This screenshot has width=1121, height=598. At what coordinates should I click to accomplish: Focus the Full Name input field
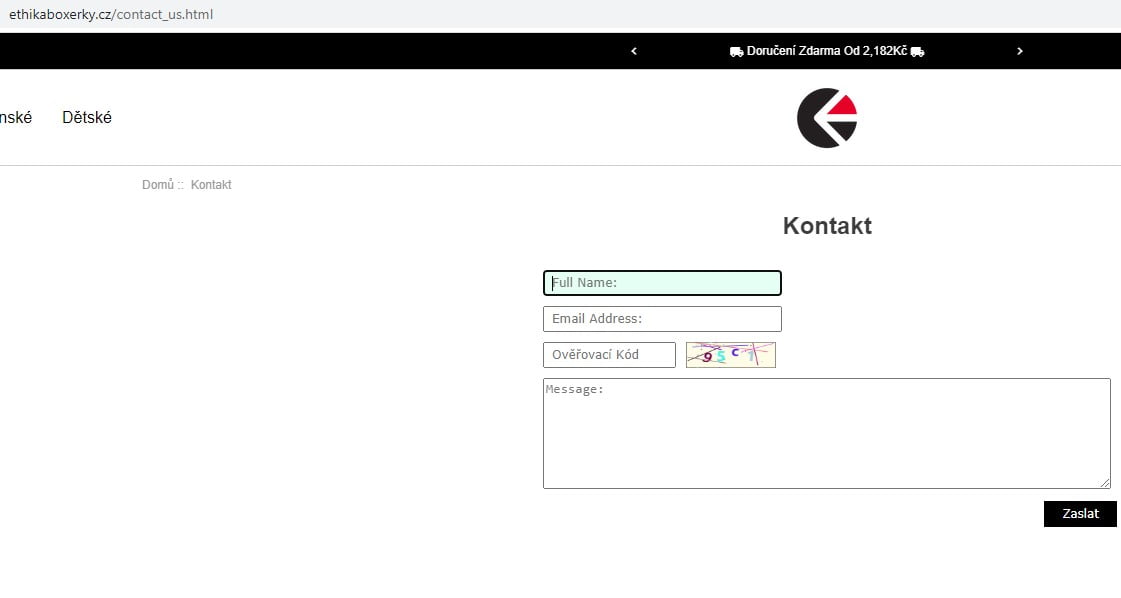click(x=662, y=283)
